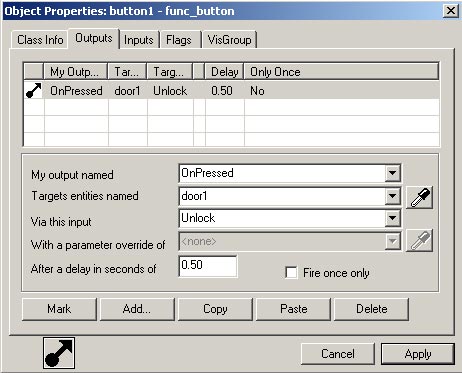Click the Delay column header

224,72
